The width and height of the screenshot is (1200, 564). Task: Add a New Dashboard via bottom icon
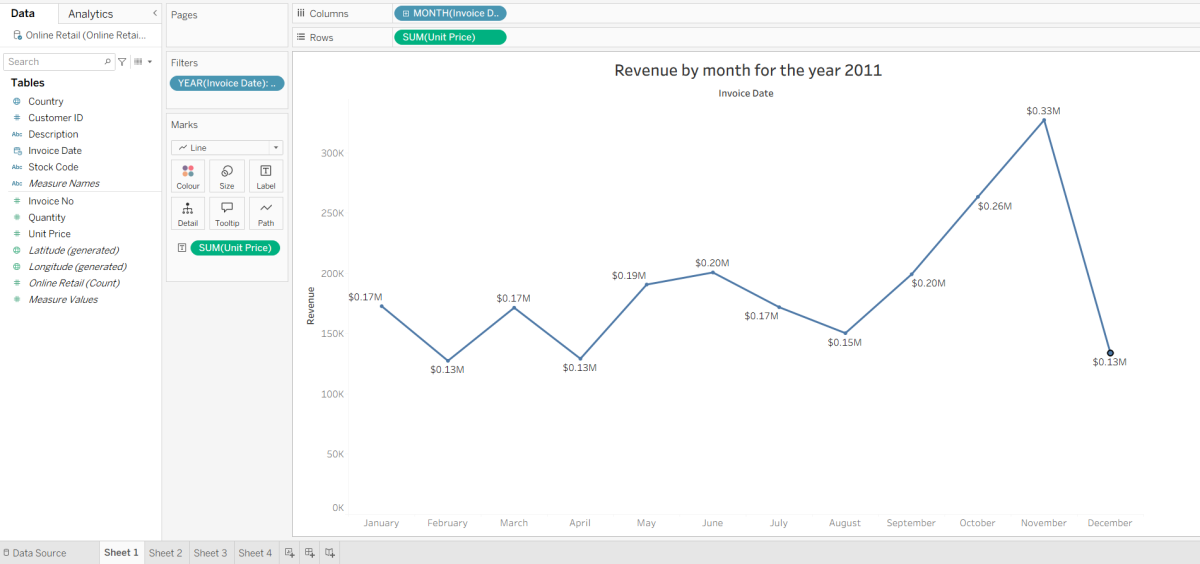[309, 553]
